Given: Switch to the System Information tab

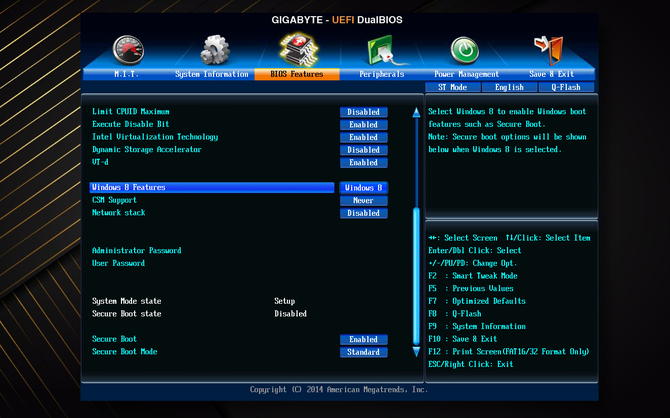Looking at the screenshot, I should 212,74.
